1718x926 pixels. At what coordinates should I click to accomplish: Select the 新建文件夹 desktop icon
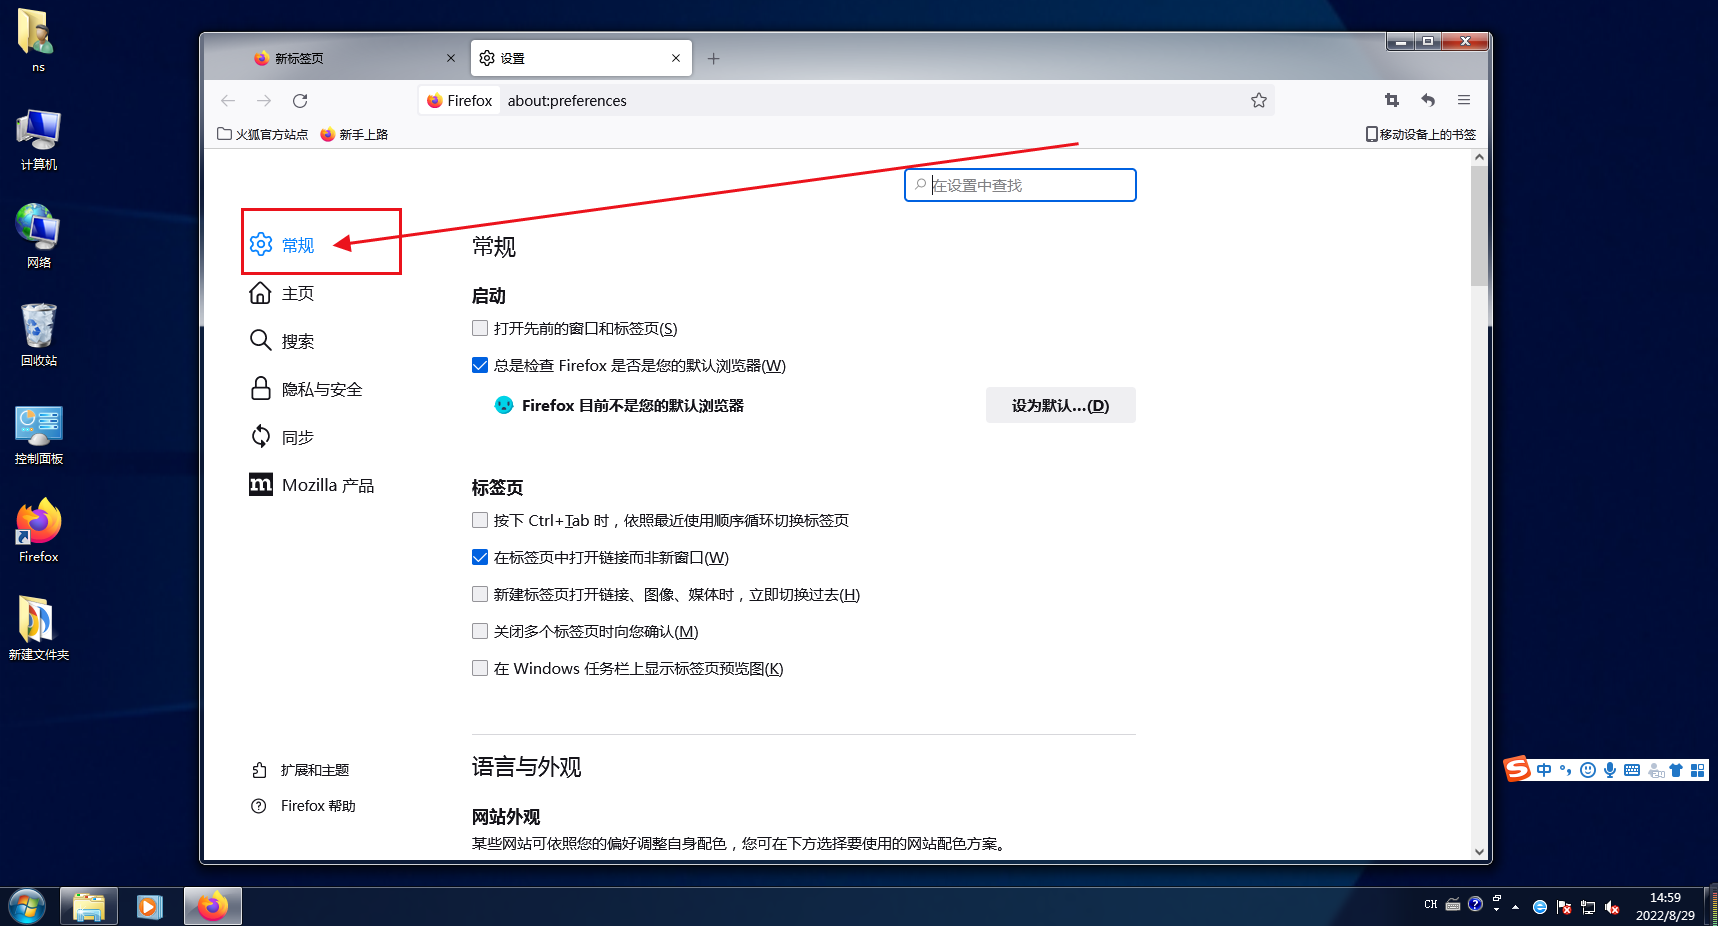39,629
